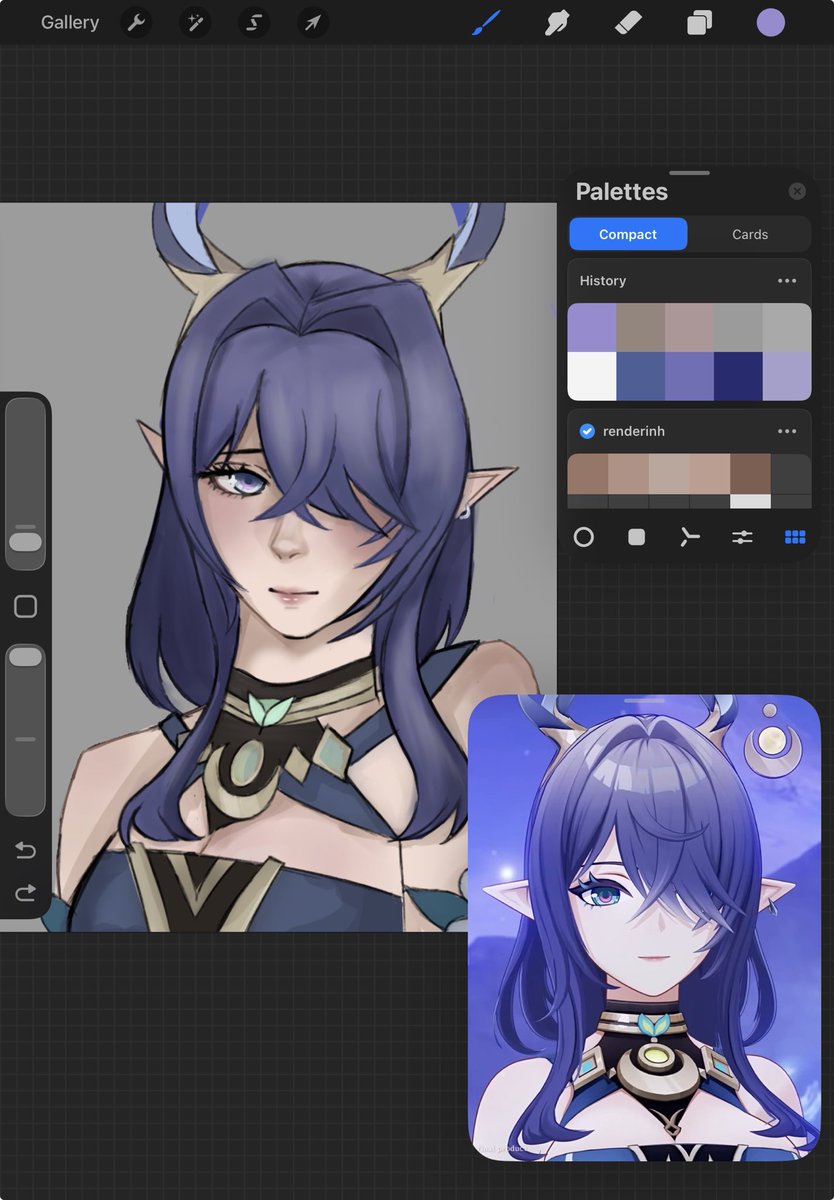The height and width of the screenshot is (1200, 834).
Task: Pick the pale lavender swatch after navy
Action: coord(787,377)
